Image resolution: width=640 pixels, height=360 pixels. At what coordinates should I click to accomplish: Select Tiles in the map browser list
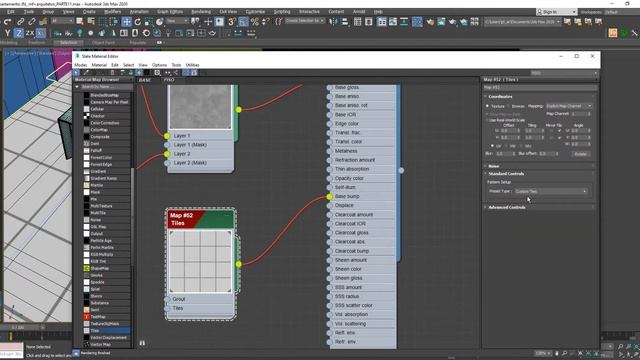107,331
